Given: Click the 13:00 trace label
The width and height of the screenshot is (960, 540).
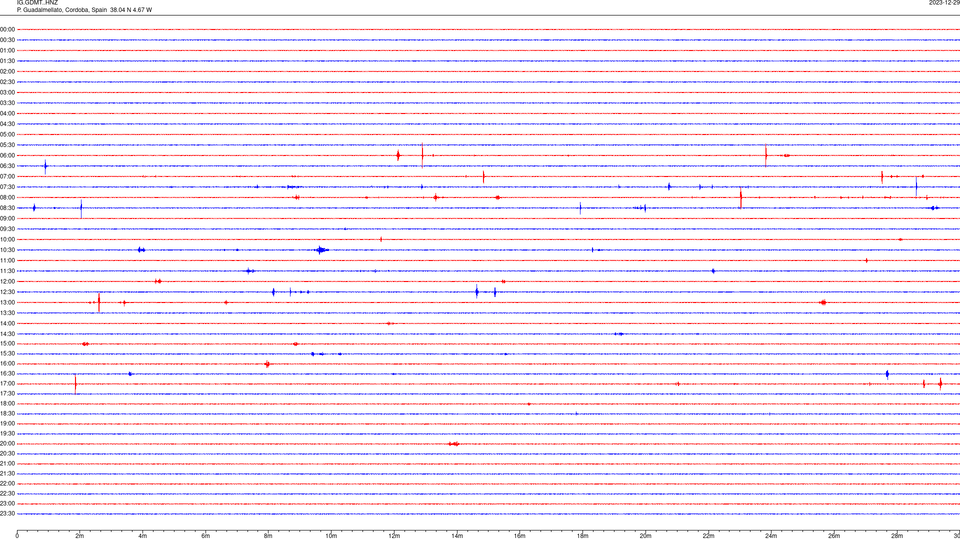Looking at the screenshot, I should (x=7, y=302).
